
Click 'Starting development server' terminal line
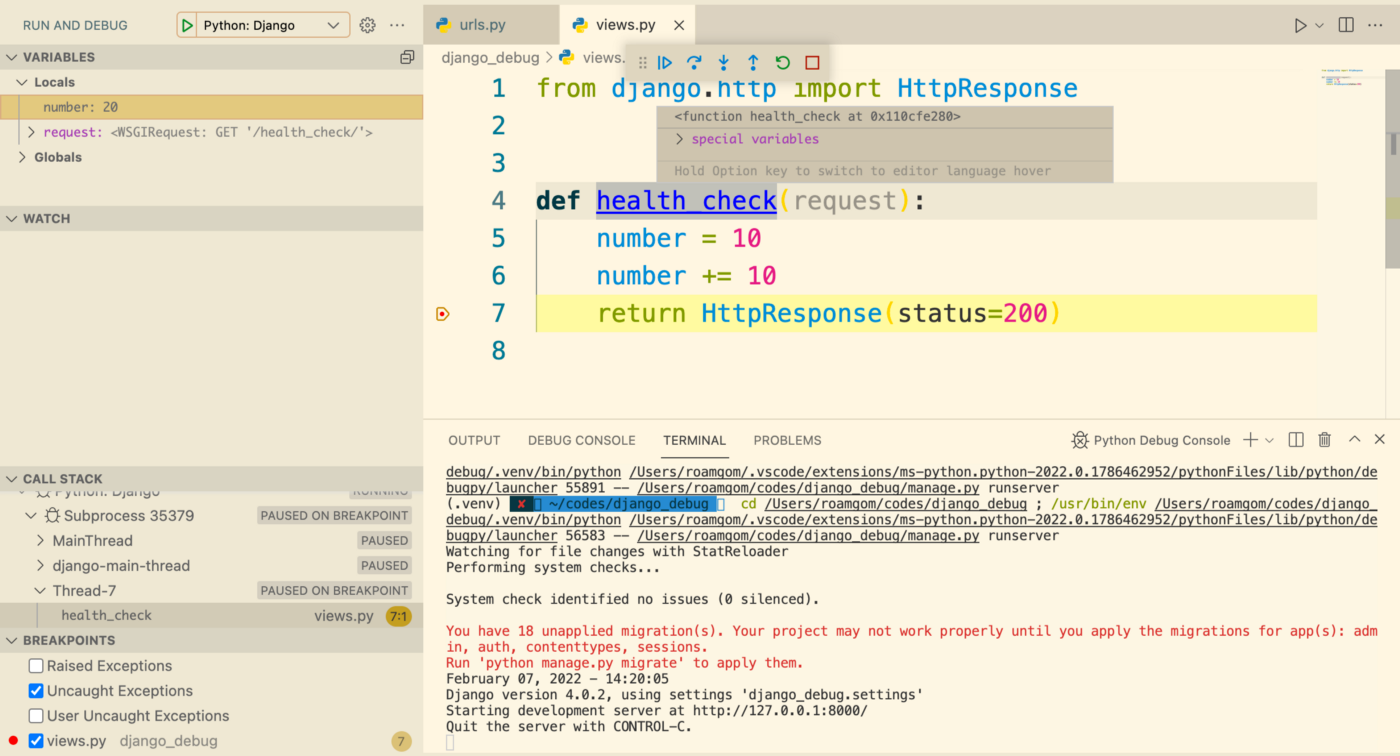(657, 711)
